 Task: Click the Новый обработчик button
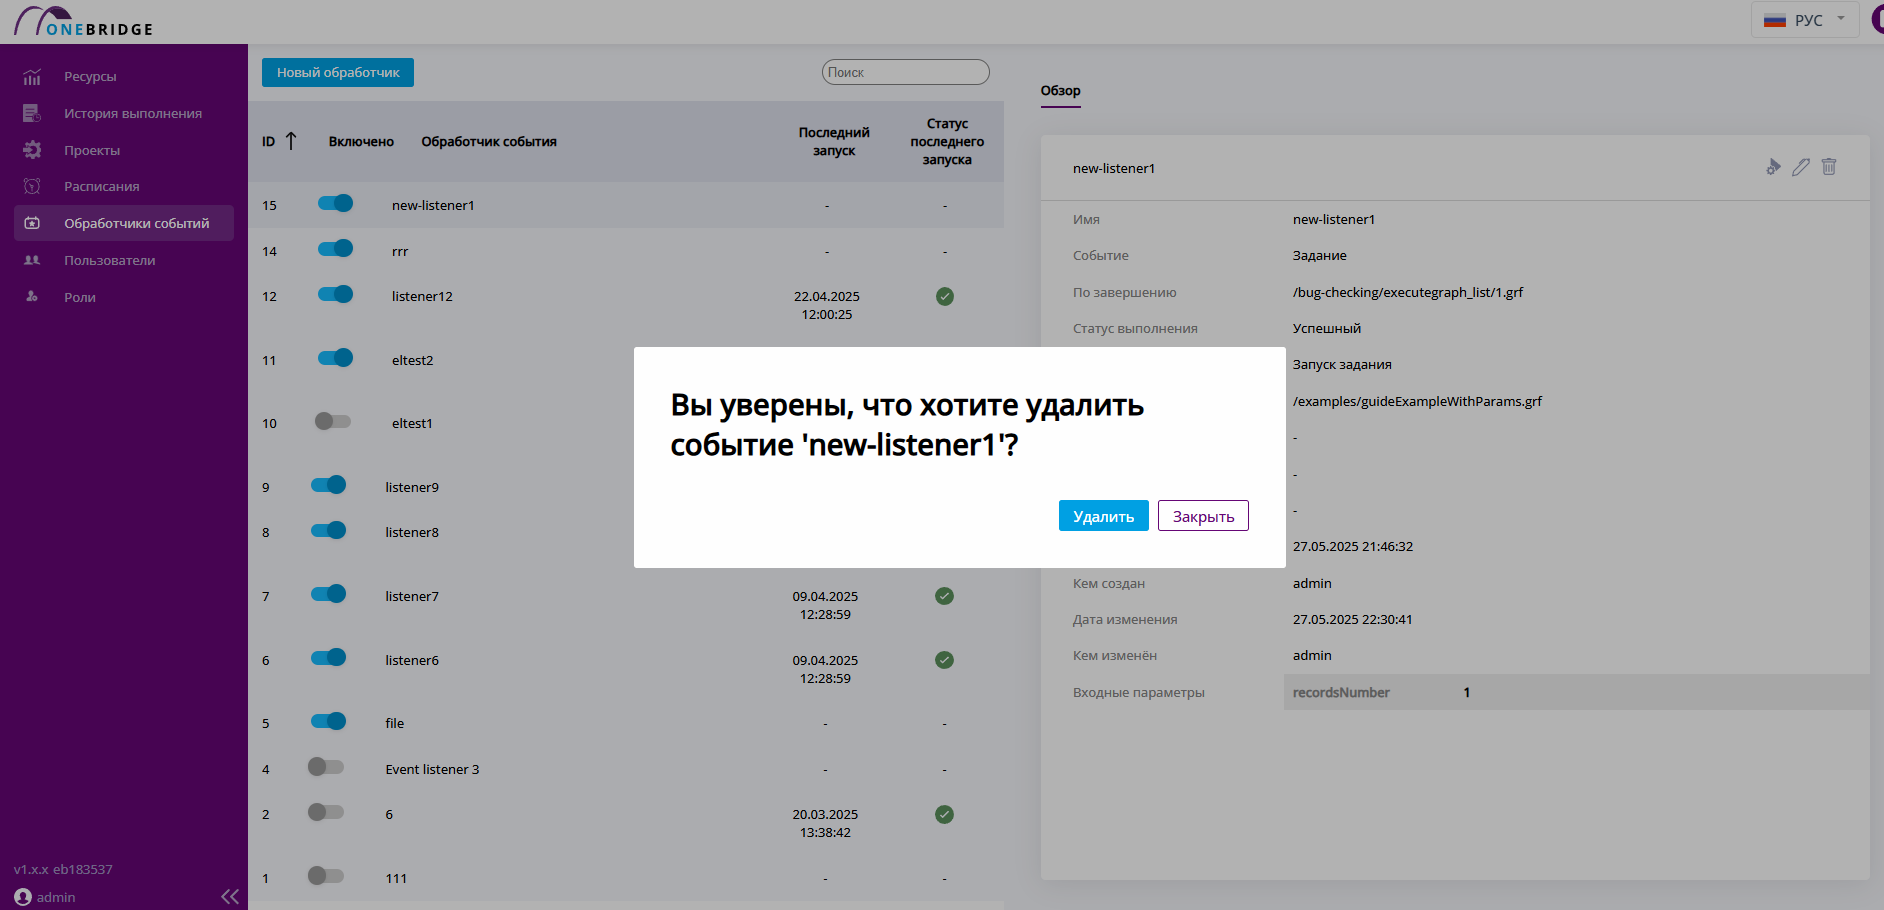(x=338, y=72)
